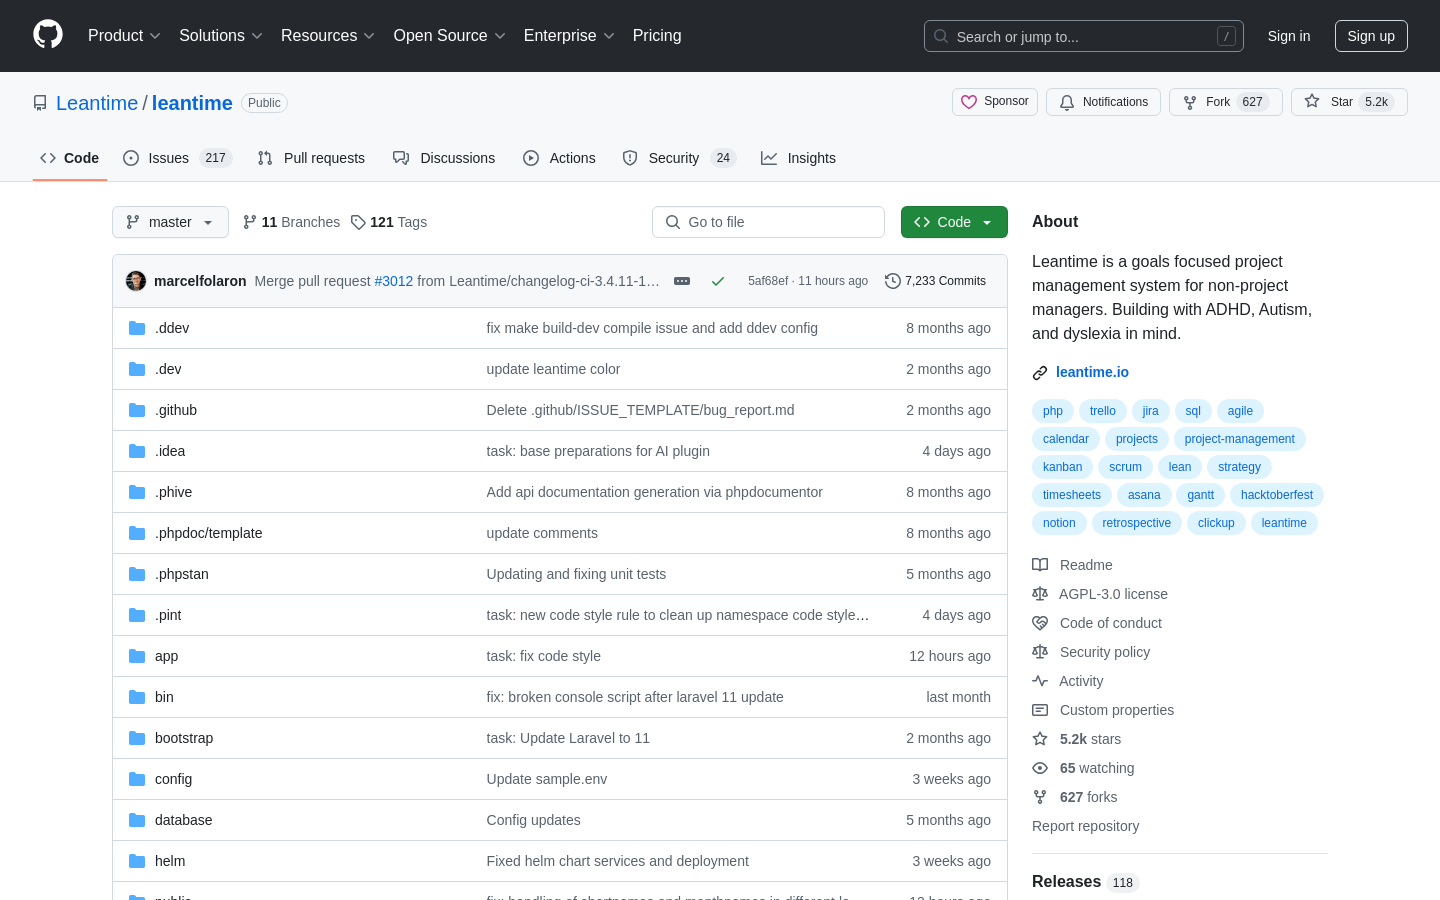1440x900 pixels.
Task: Open the green Code dropdown button
Action: (x=954, y=222)
